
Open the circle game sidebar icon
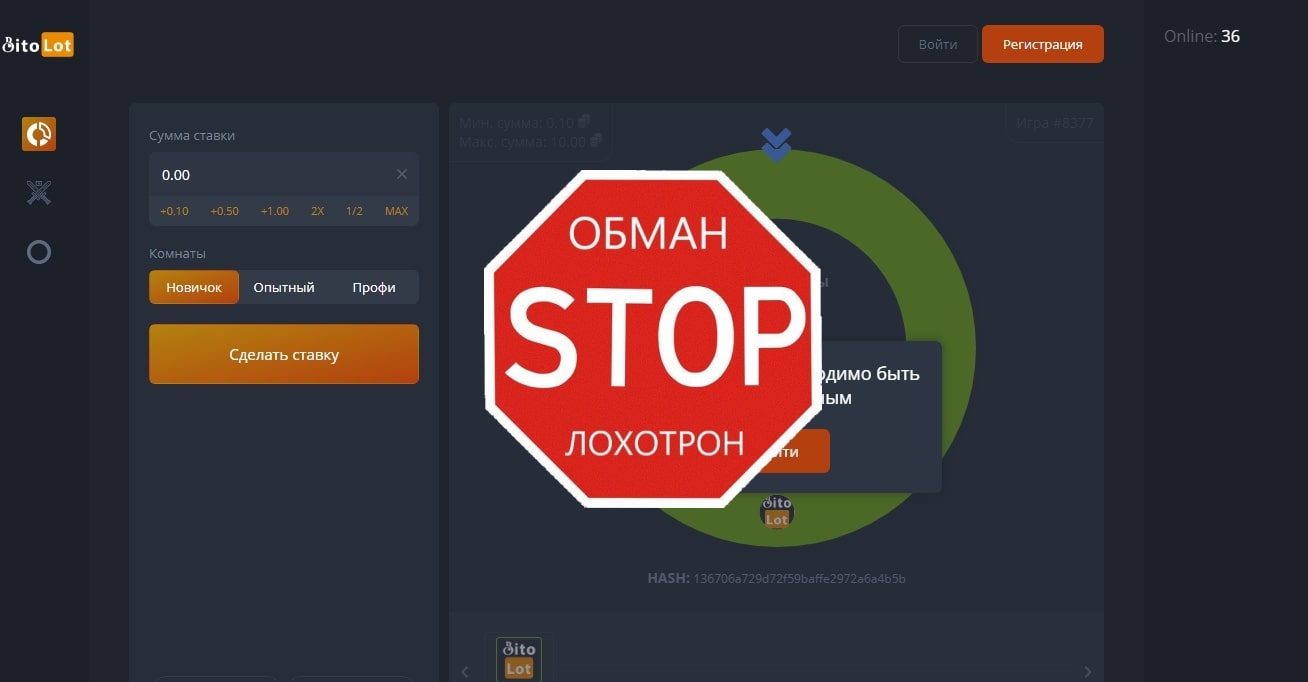(x=39, y=252)
